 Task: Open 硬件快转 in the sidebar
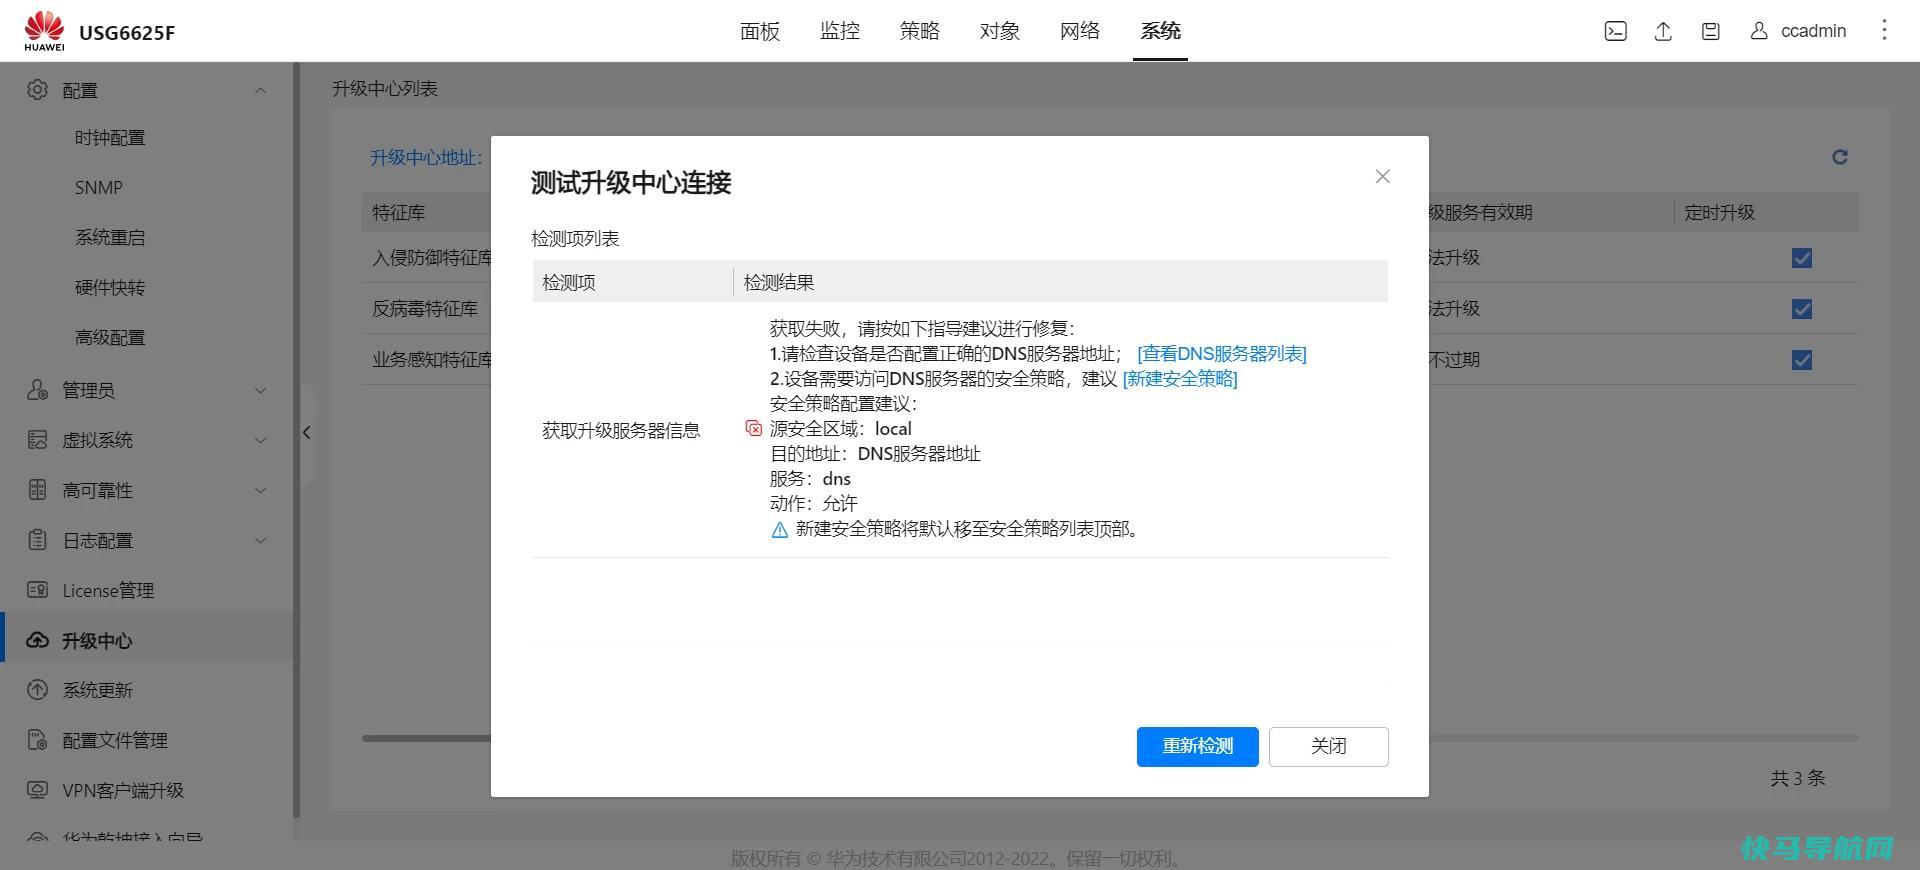pos(110,288)
